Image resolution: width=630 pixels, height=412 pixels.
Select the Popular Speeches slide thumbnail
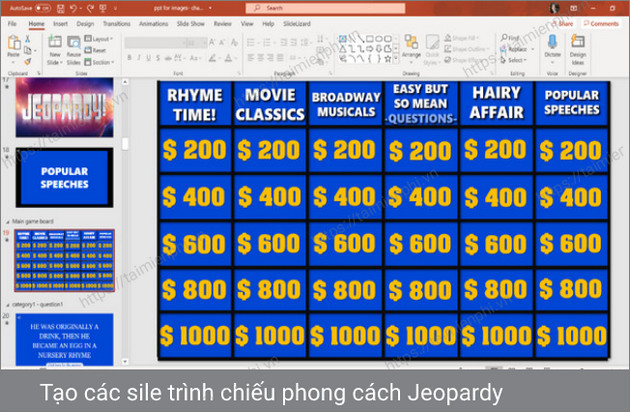pyautogui.click(x=64, y=177)
